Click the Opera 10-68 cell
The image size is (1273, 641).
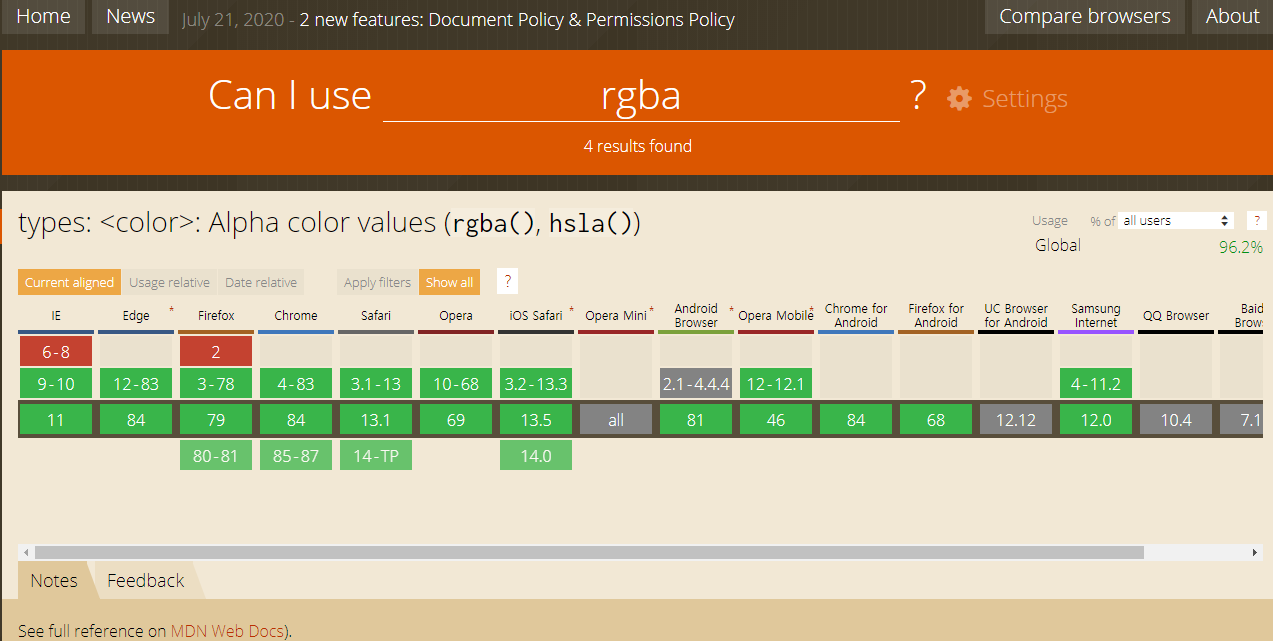456,383
